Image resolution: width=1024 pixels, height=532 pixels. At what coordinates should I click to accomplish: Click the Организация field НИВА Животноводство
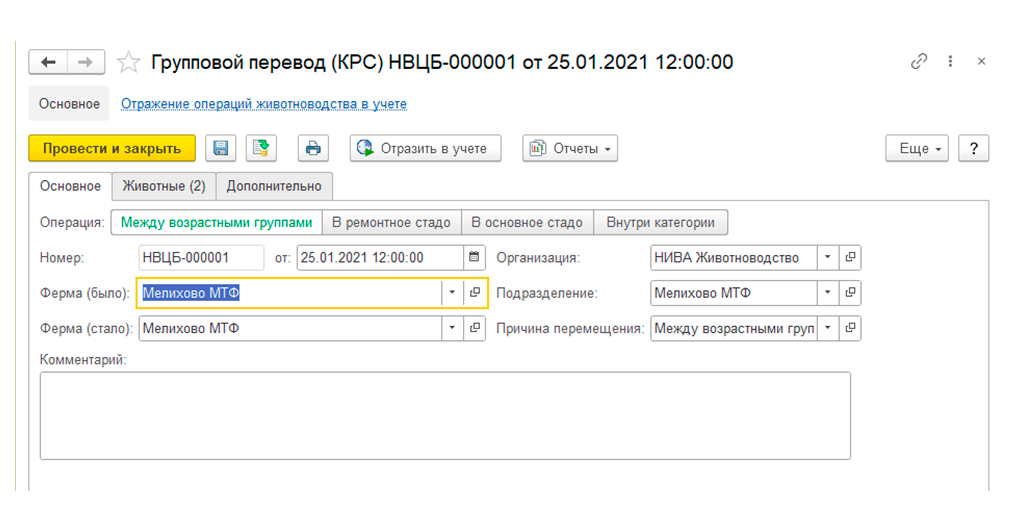pos(734,257)
